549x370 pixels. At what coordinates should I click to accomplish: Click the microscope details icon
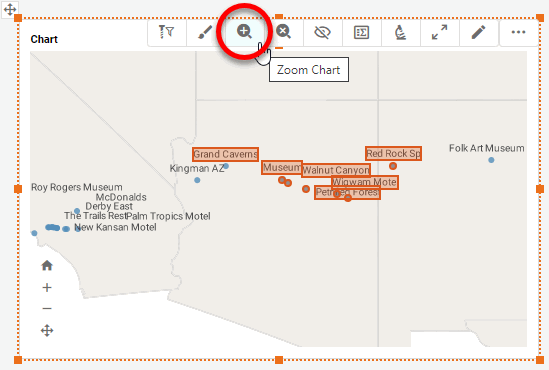coord(400,32)
